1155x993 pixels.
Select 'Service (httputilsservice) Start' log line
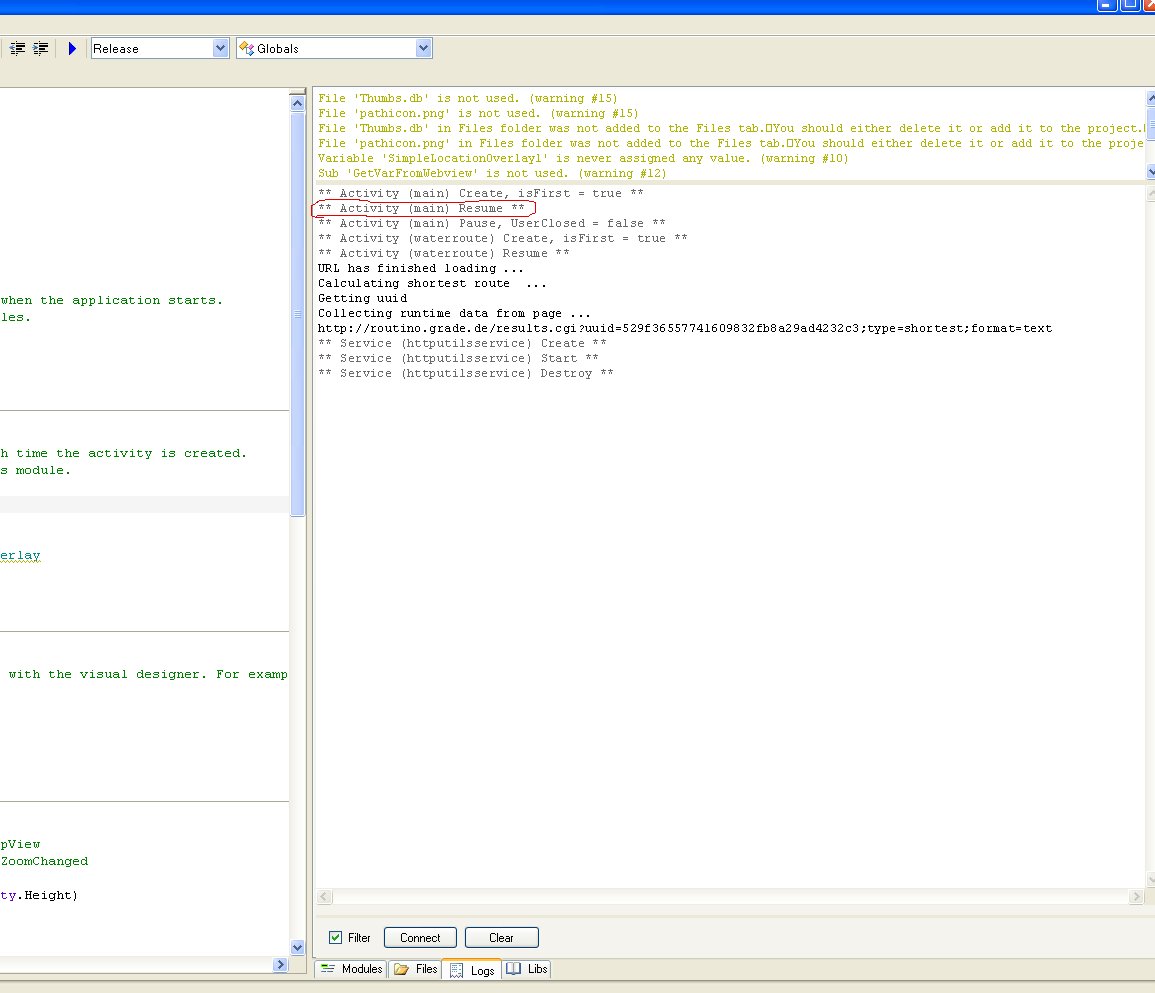pos(458,358)
